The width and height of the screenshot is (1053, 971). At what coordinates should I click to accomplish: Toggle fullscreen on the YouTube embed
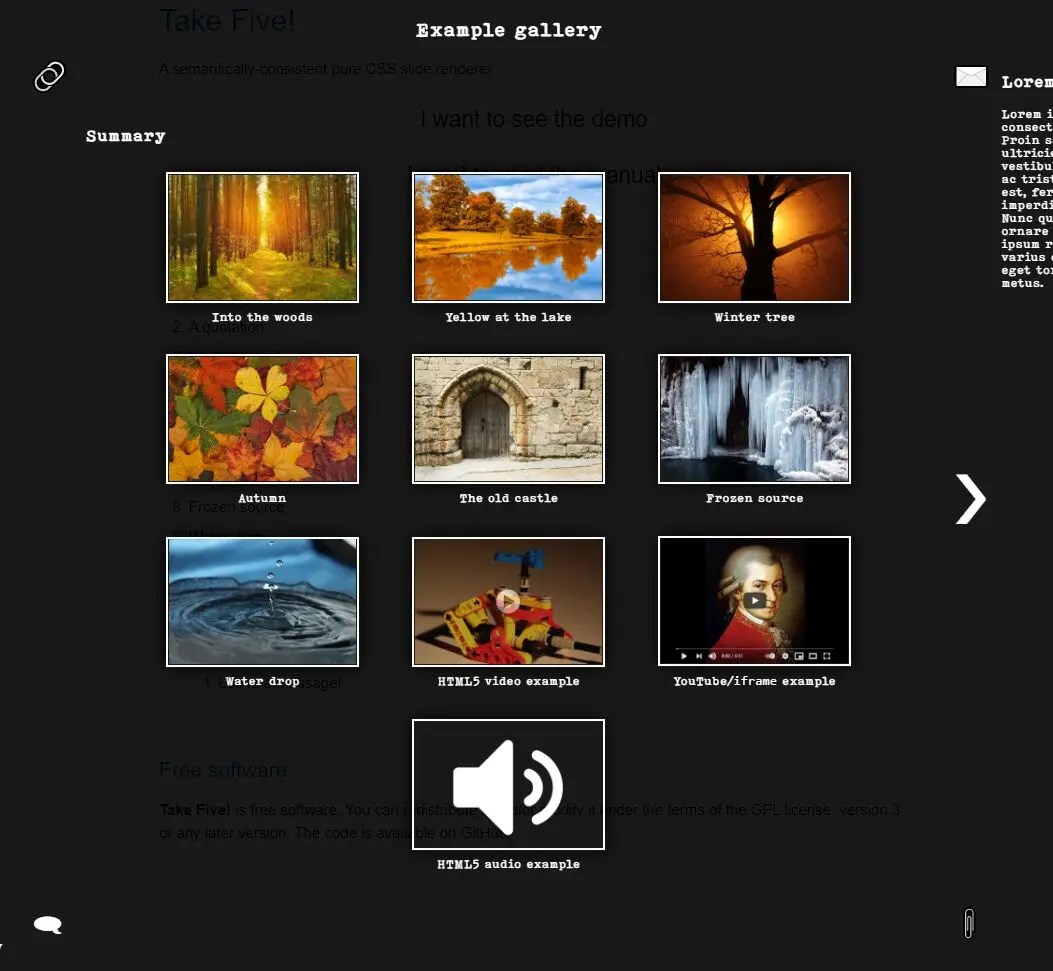pos(828,656)
